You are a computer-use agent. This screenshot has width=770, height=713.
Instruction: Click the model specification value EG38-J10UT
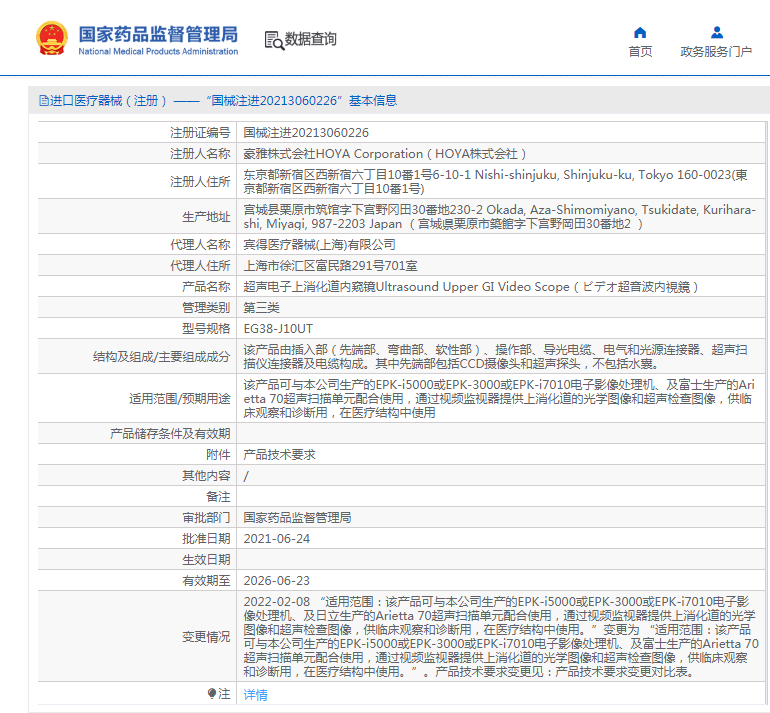[278, 328]
